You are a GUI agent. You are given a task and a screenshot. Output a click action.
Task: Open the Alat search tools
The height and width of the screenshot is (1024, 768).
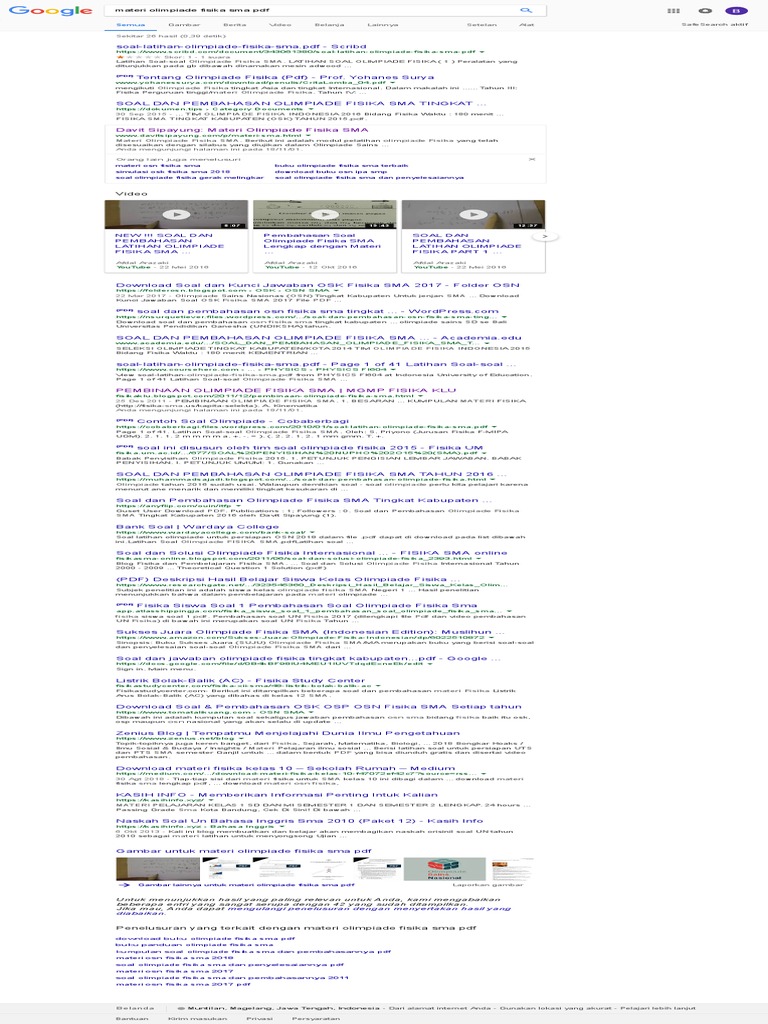pos(526,25)
